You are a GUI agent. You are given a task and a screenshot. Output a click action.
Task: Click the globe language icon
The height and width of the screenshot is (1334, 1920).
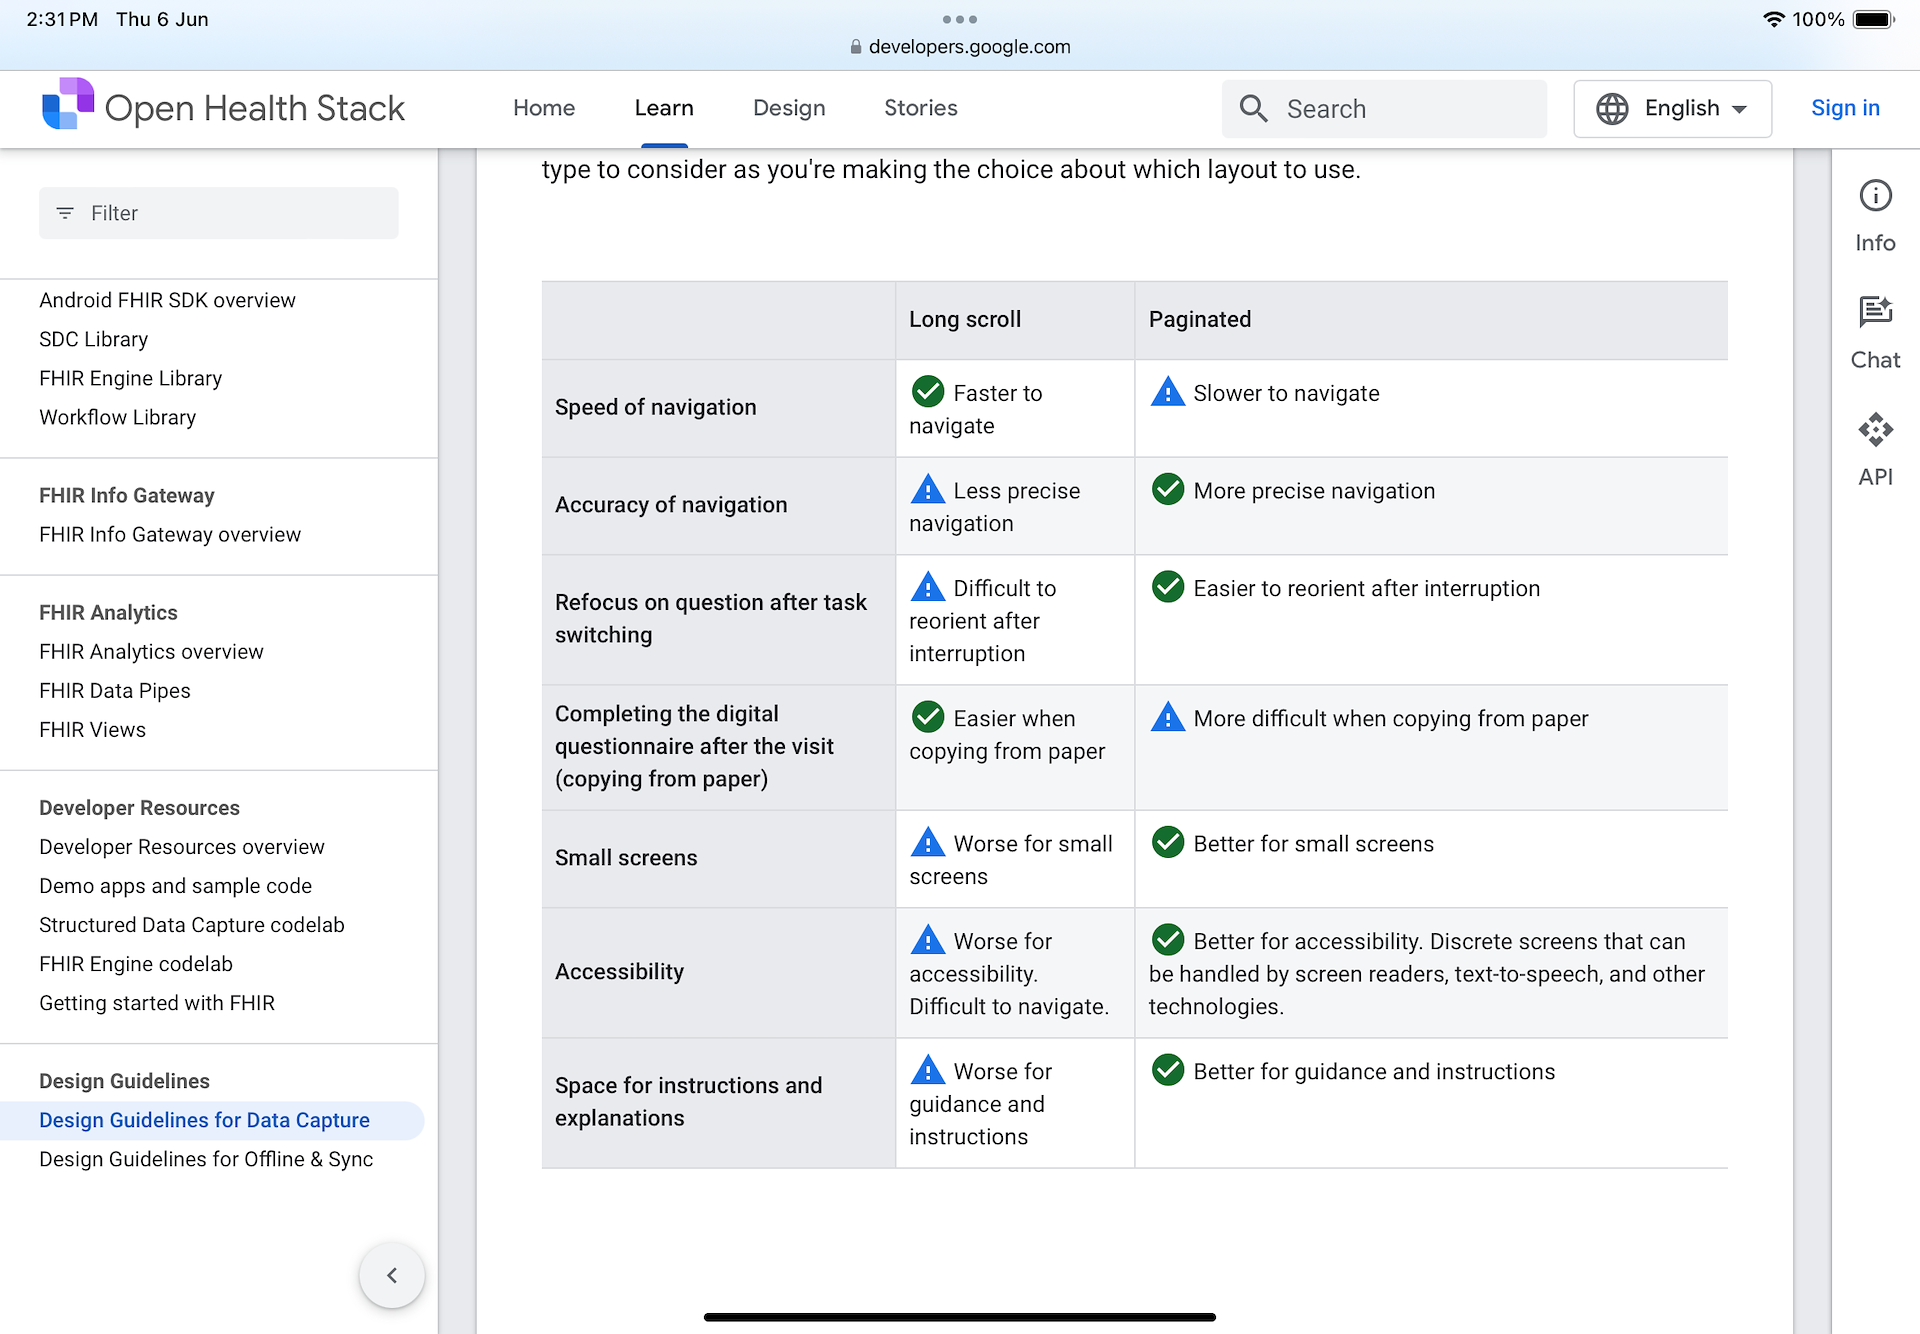click(1611, 108)
